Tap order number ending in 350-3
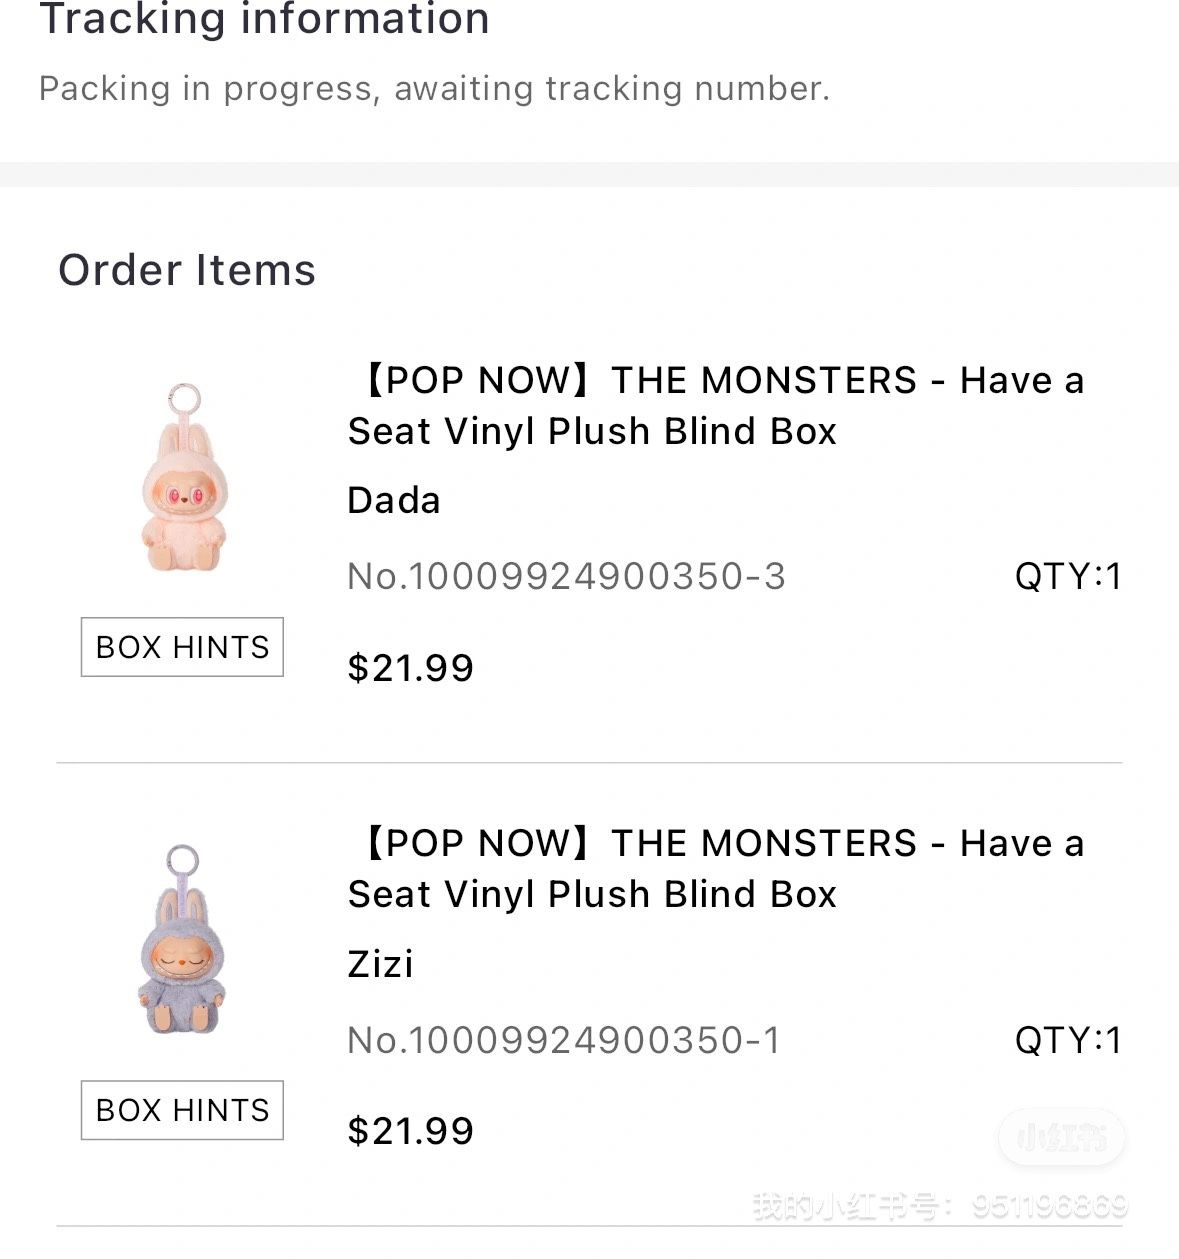The height and width of the screenshot is (1259, 1179). pyautogui.click(x=566, y=576)
